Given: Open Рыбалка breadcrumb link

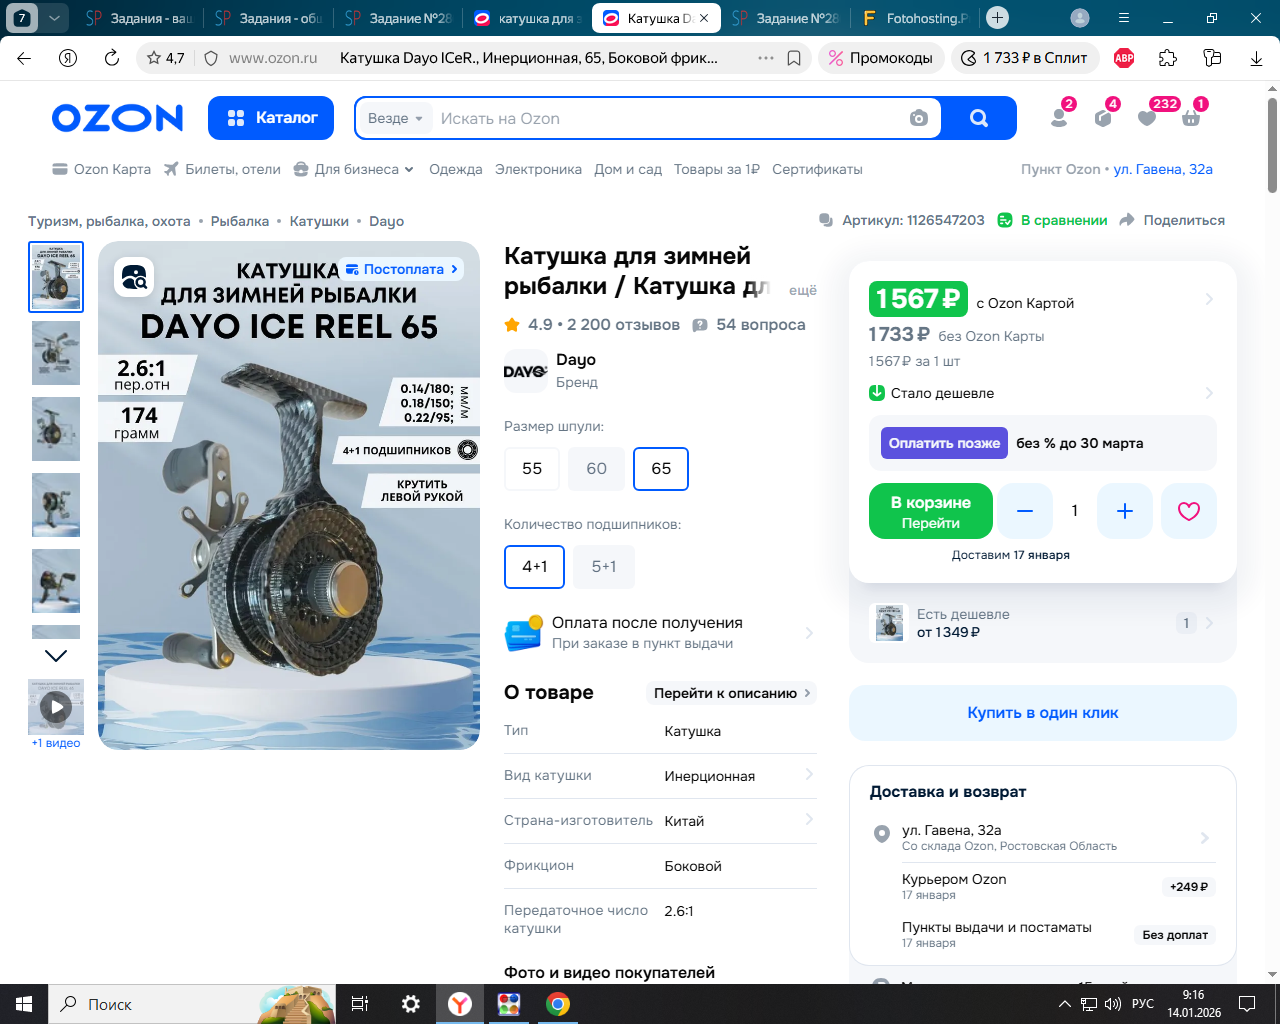Looking at the screenshot, I should [x=240, y=221].
